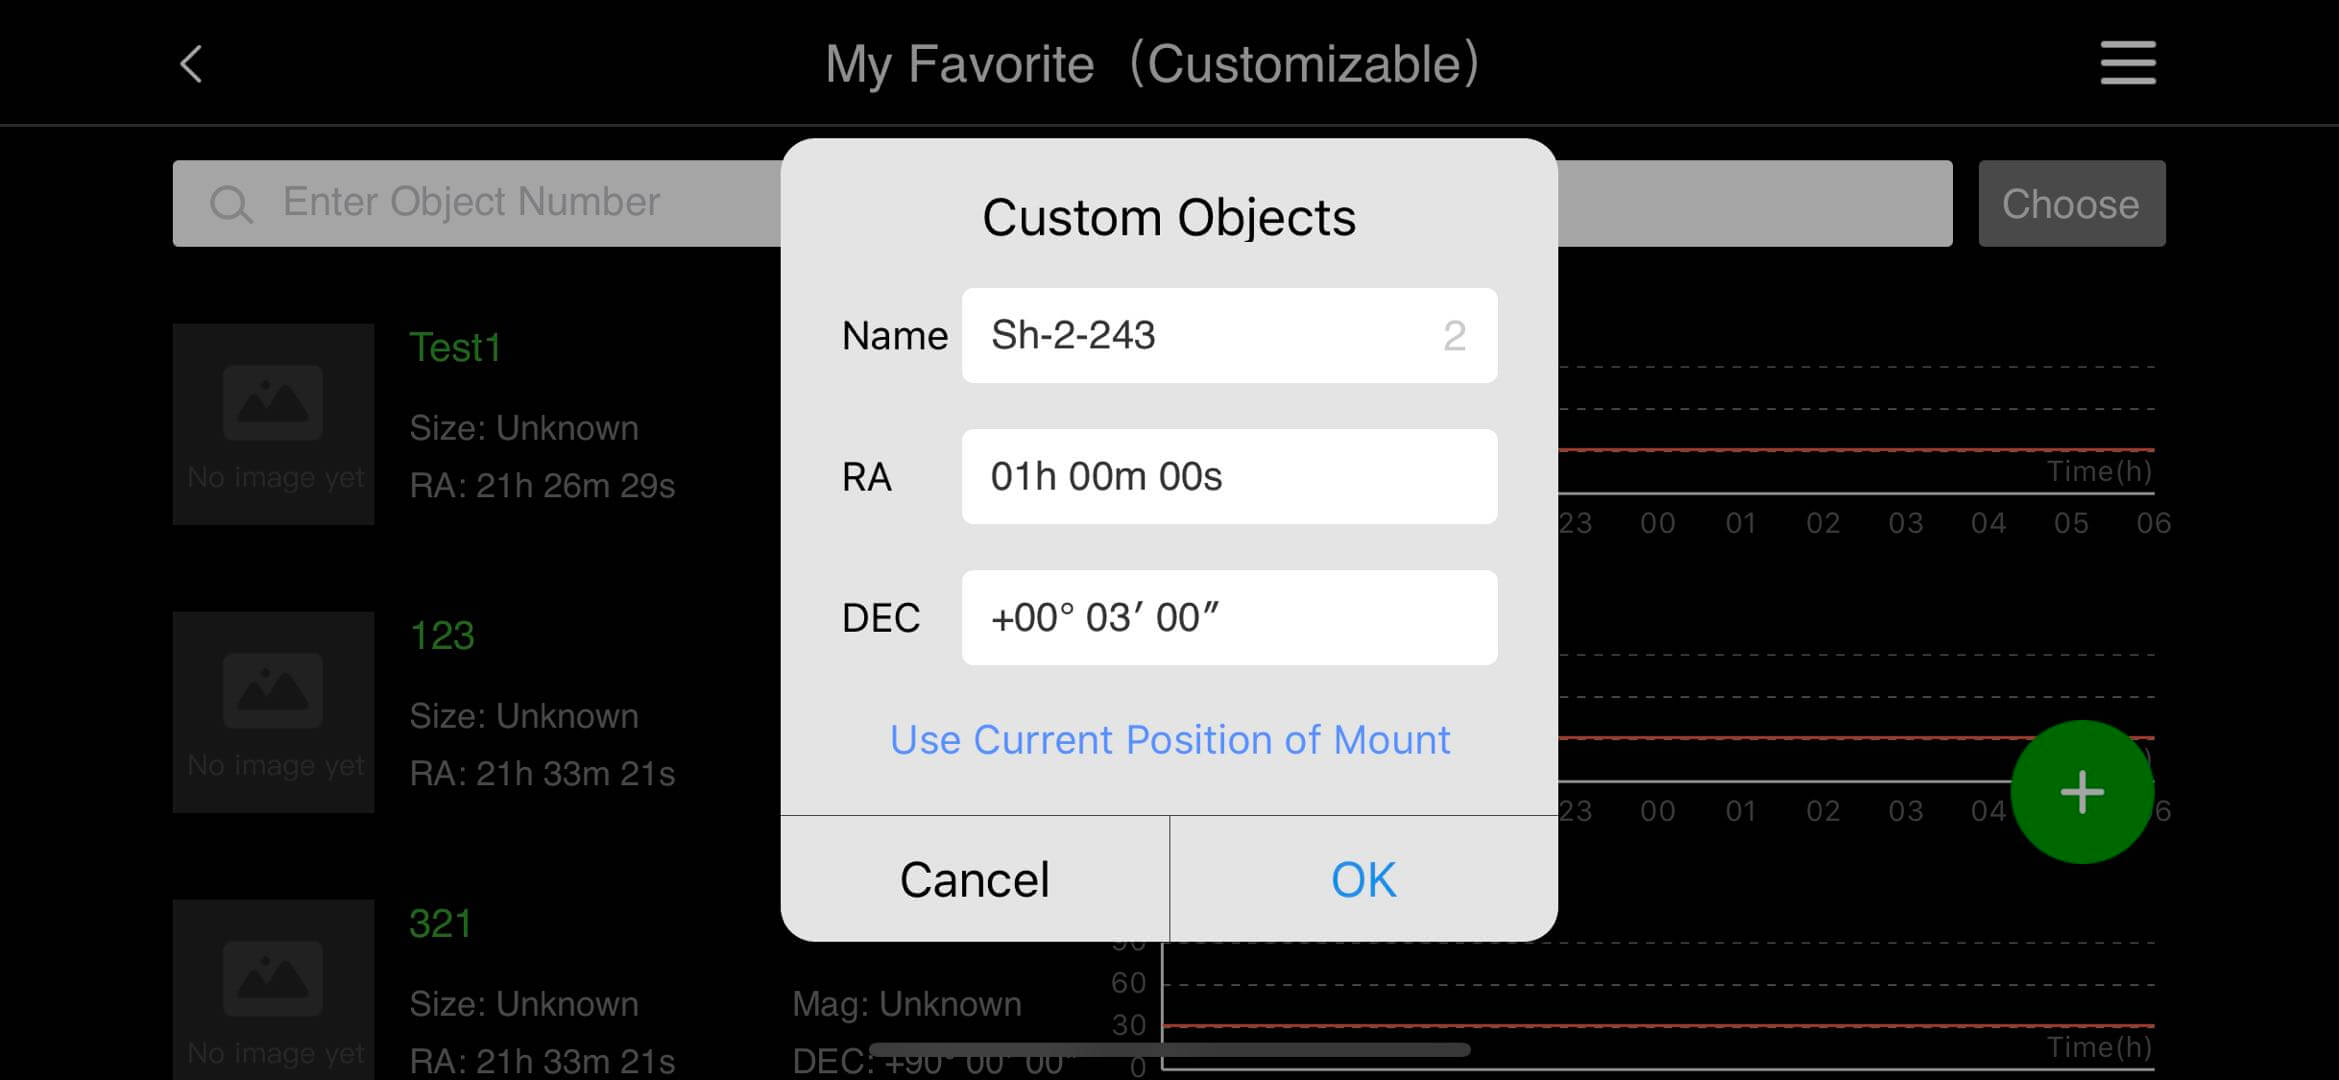Tap the Test1 image placeholder thumbnail
The image size is (2339, 1080).
(273, 423)
